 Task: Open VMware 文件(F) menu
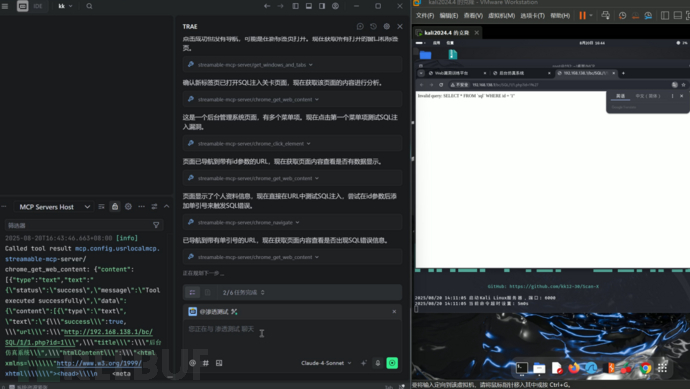[x=425, y=15]
